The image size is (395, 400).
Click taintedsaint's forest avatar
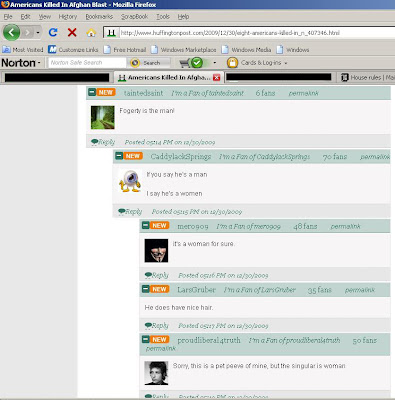point(103,117)
